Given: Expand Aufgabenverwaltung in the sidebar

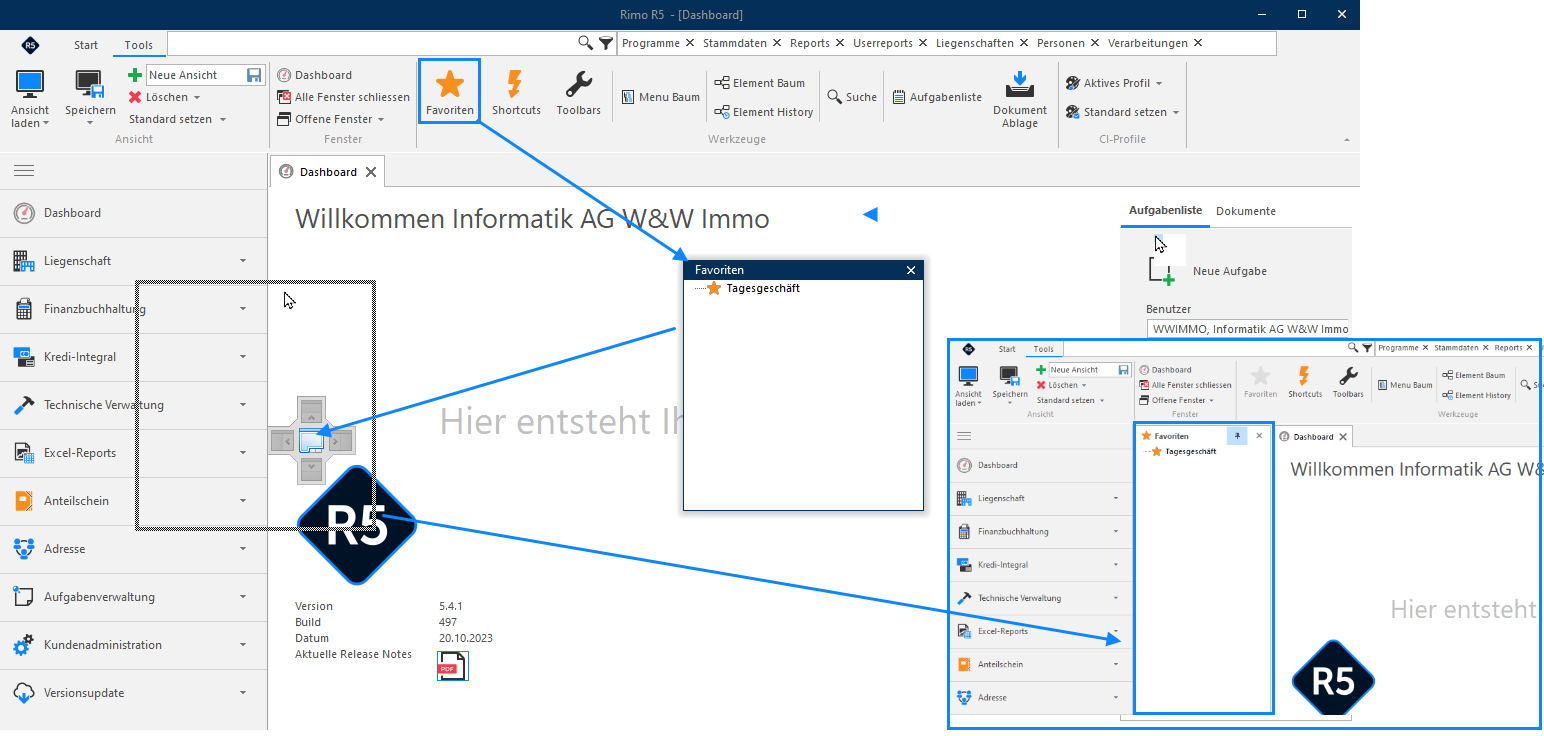Looking at the screenshot, I should pyautogui.click(x=243, y=597).
